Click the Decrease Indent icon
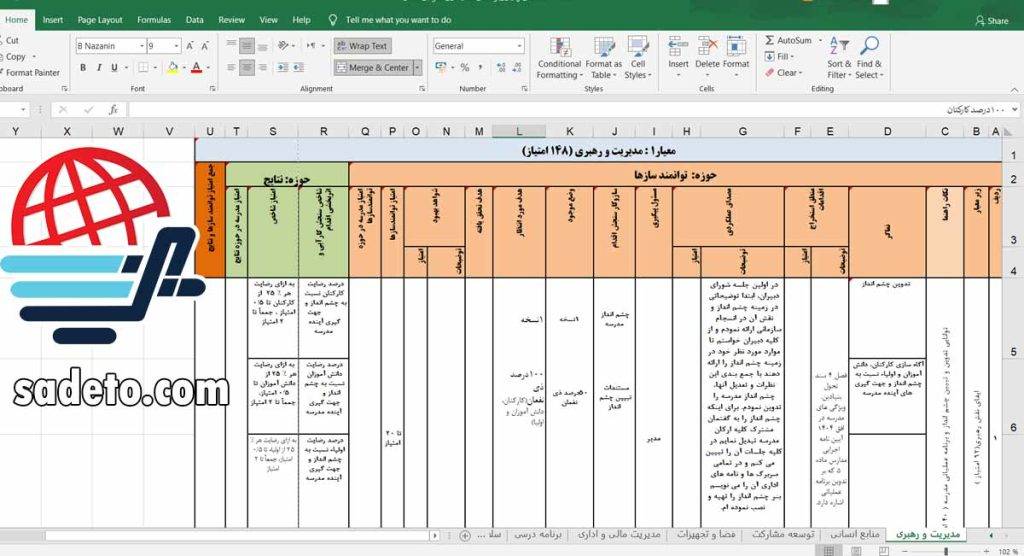The width and height of the screenshot is (1024, 556). (283, 67)
